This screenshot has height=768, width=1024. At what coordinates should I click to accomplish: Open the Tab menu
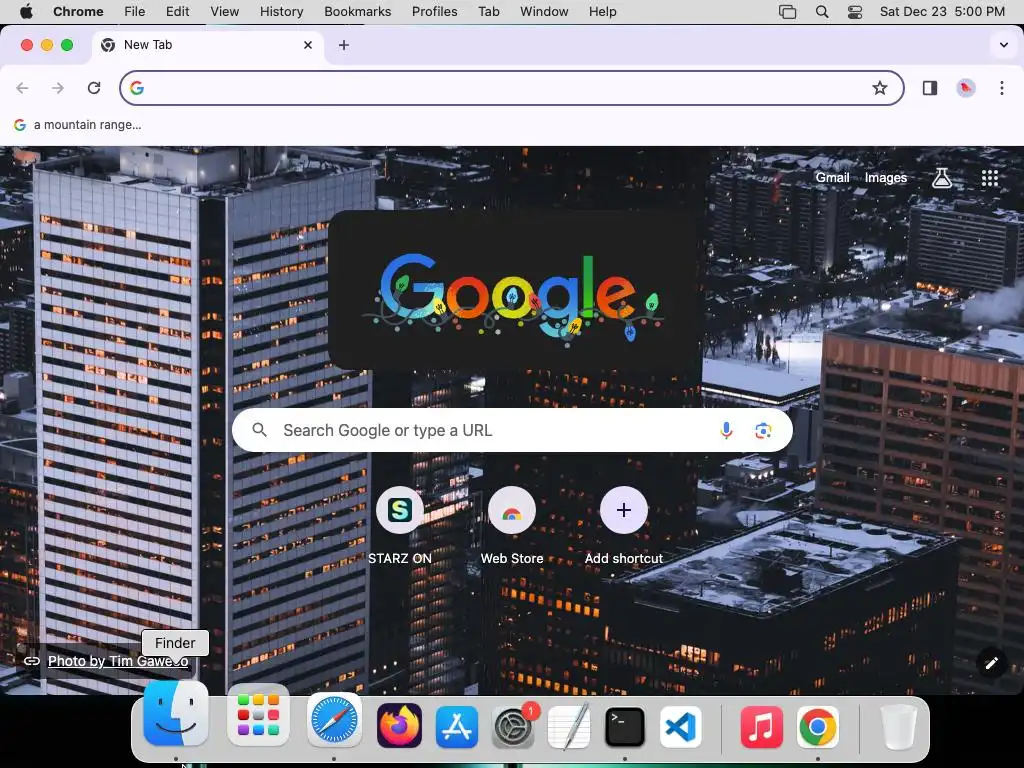pos(488,12)
